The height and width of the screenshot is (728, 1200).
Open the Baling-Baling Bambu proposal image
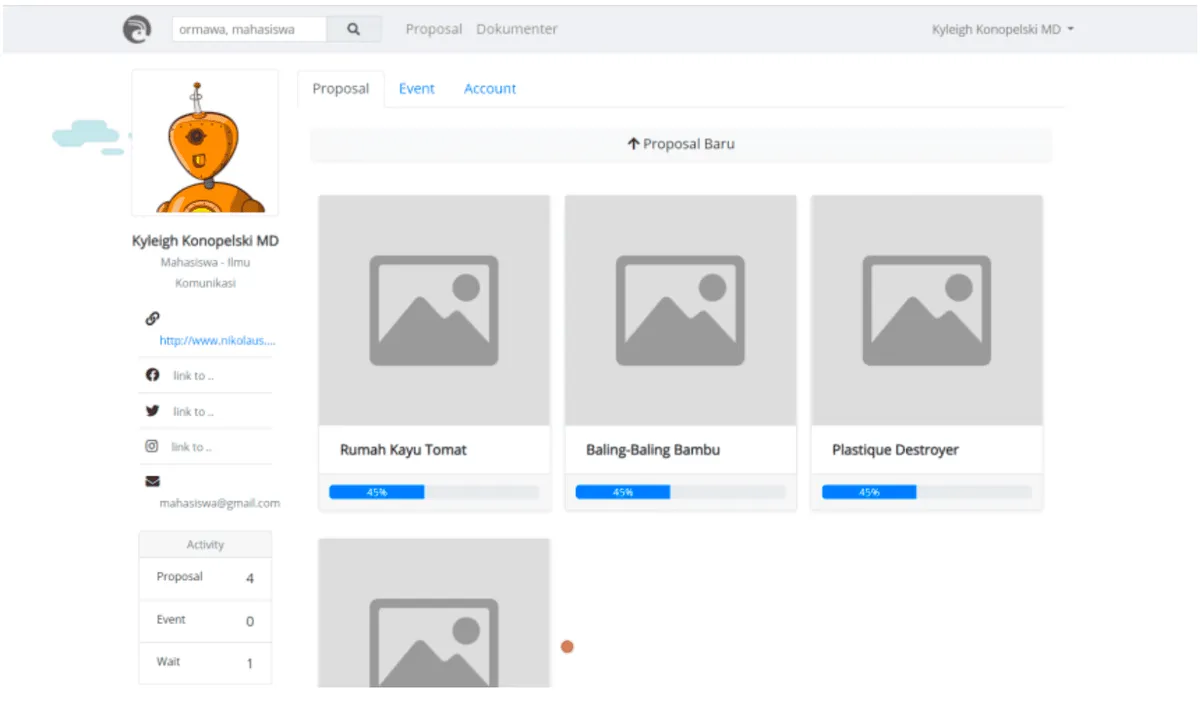pos(680,310)
